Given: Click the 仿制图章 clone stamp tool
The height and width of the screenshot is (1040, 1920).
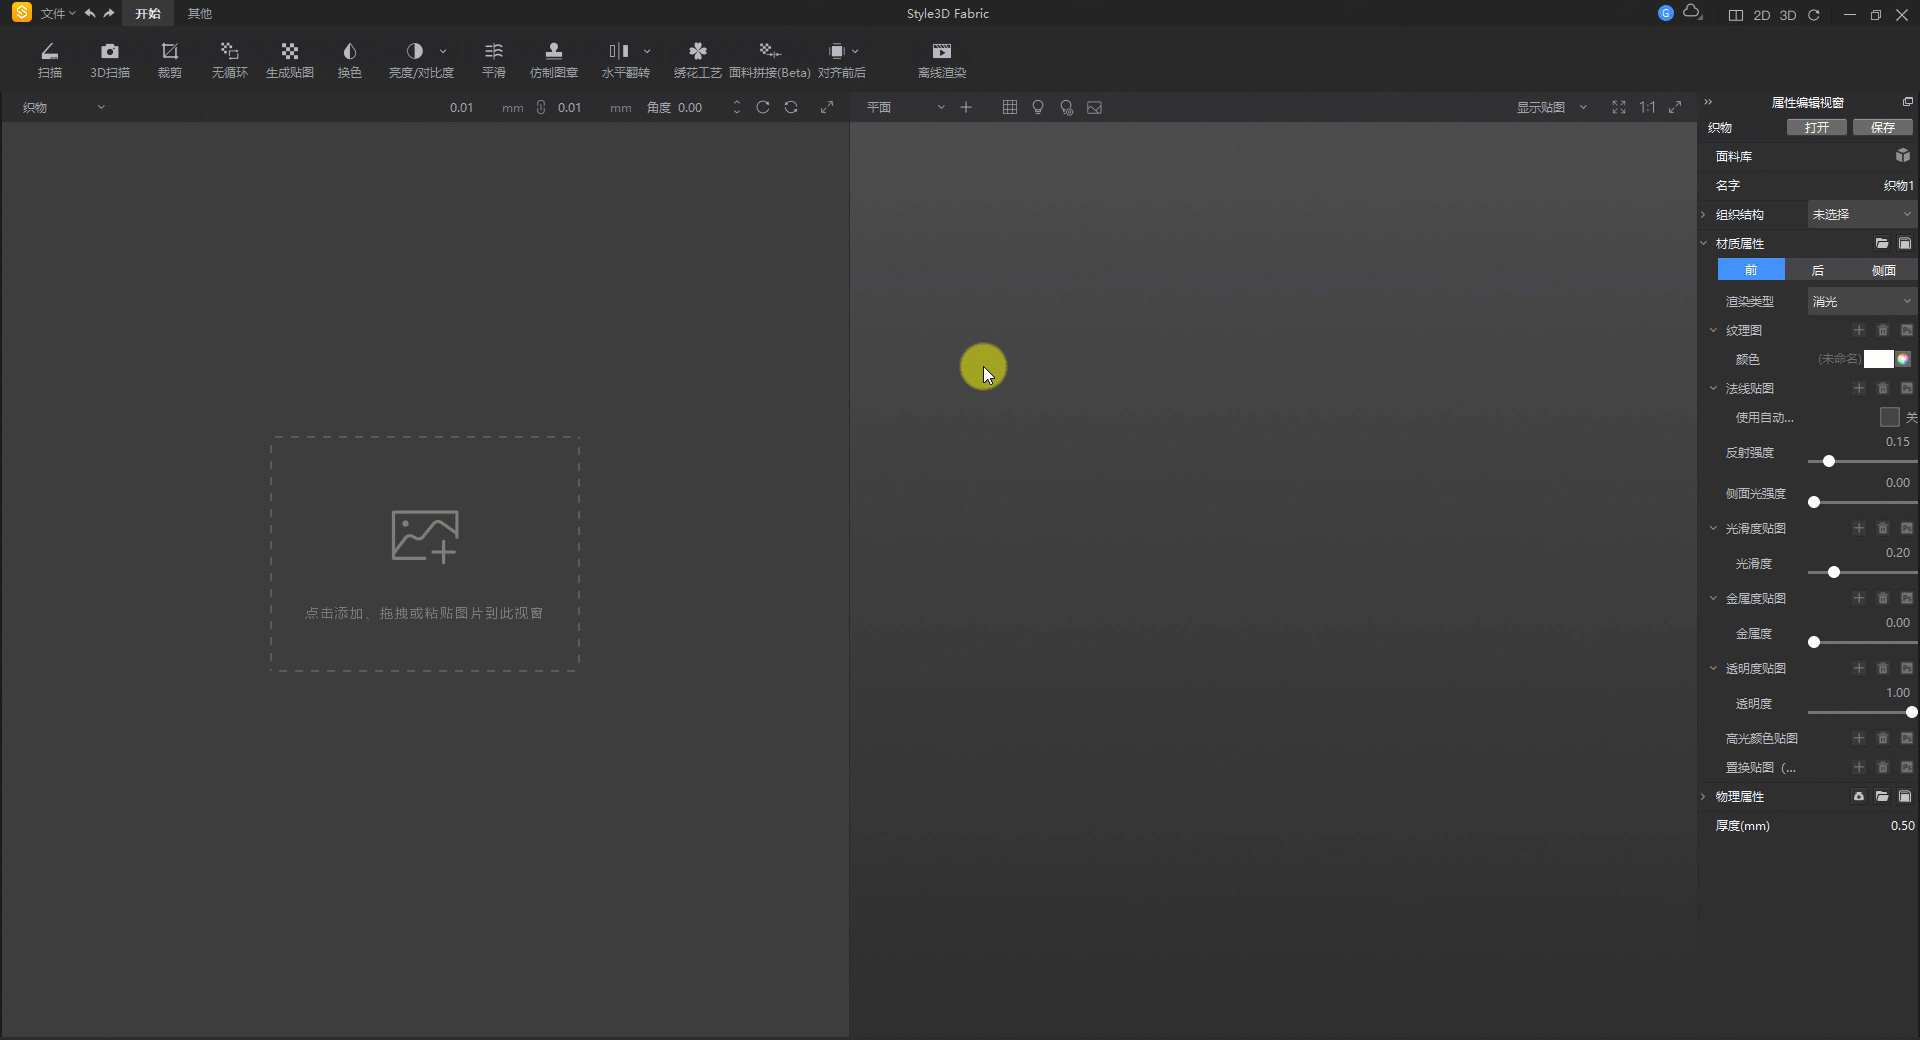Looking at the screenshot, I should coord(553,59).
